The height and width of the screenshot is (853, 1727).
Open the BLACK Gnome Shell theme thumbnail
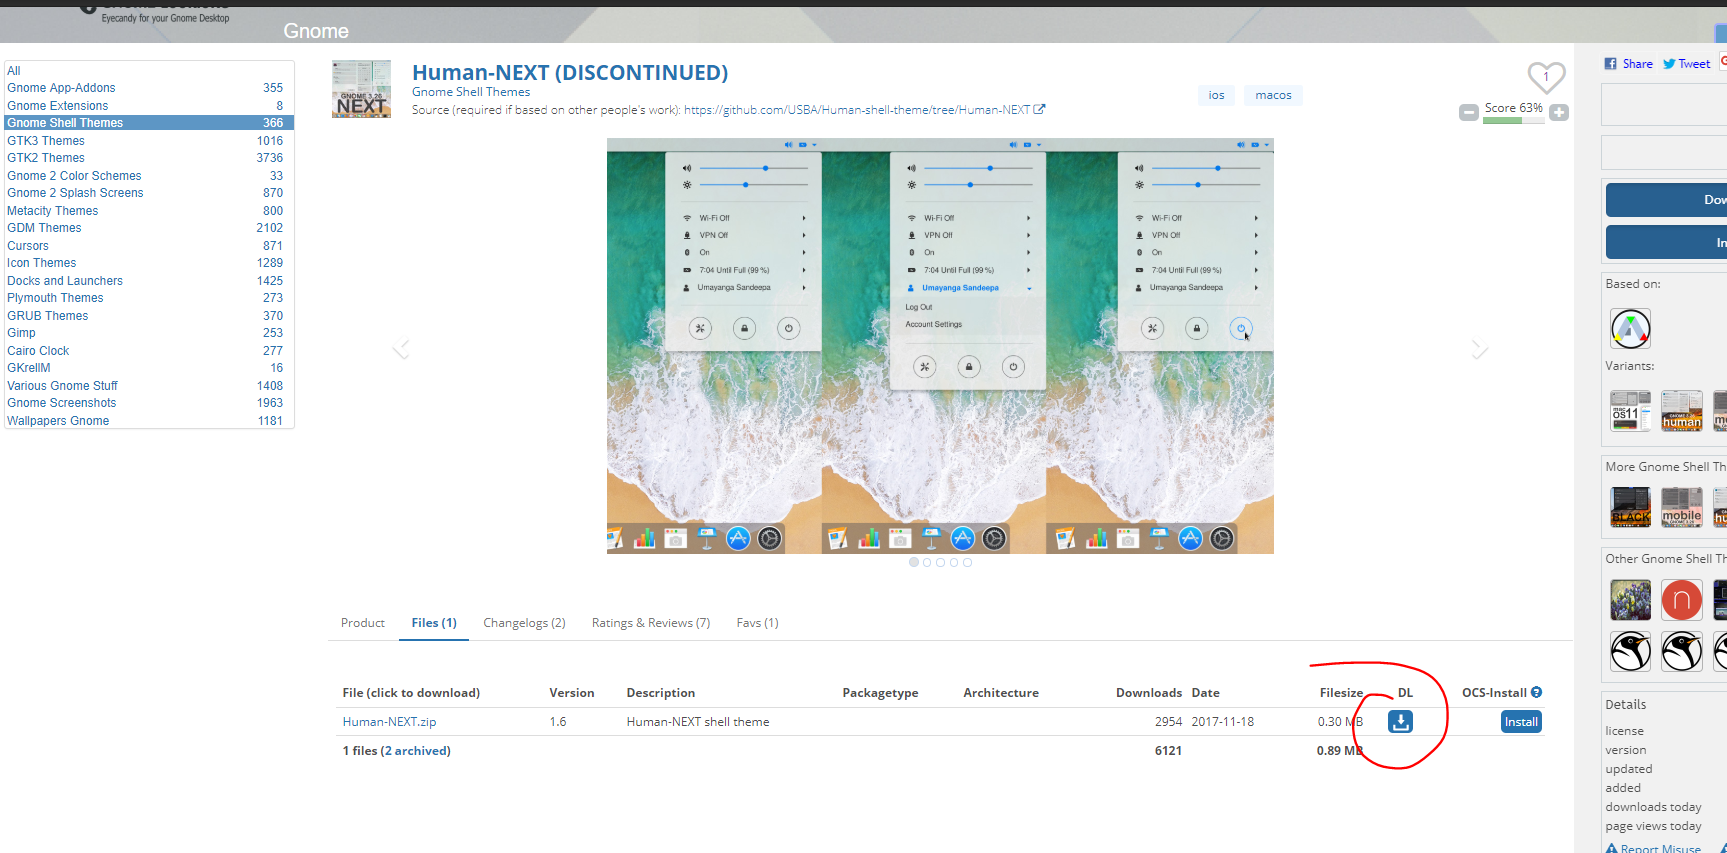pos(1630,507)
